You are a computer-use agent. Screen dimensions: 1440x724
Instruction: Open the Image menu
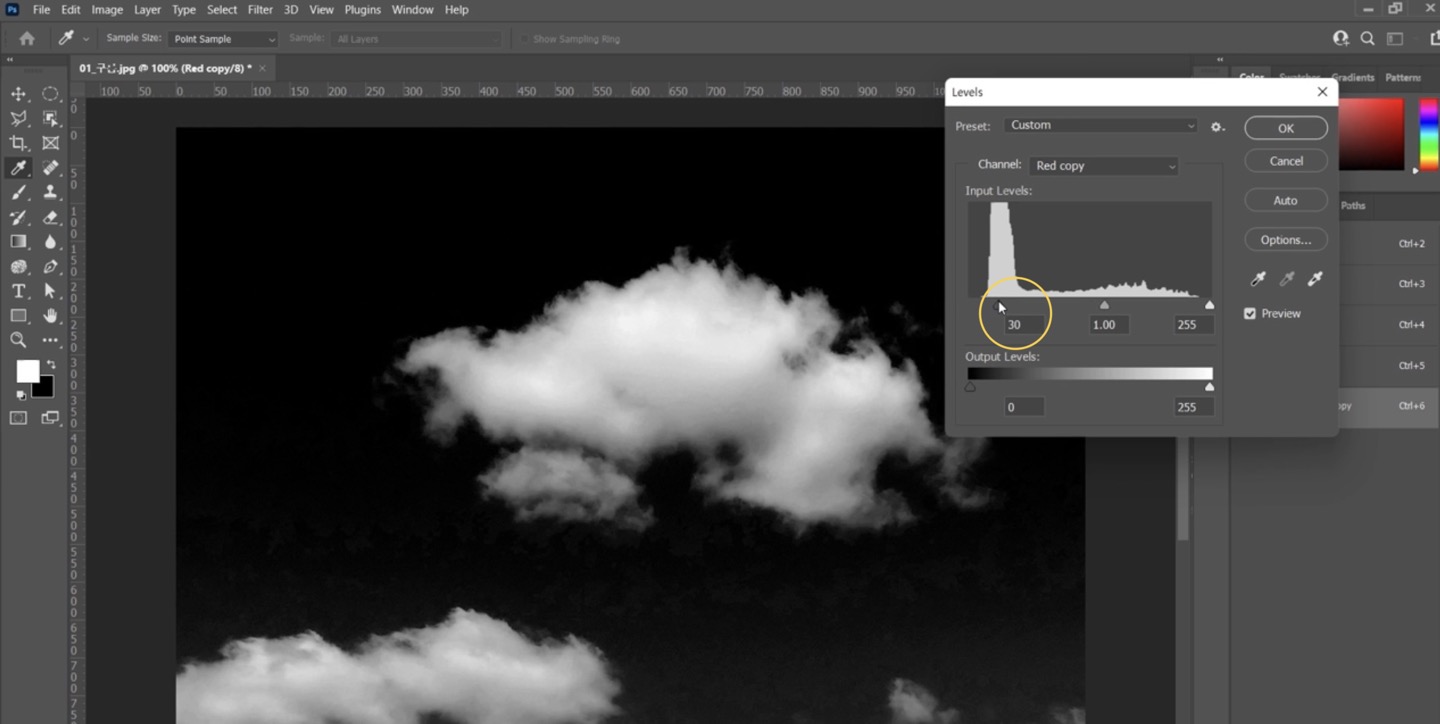pyautogui.click(x=107, y=10)
